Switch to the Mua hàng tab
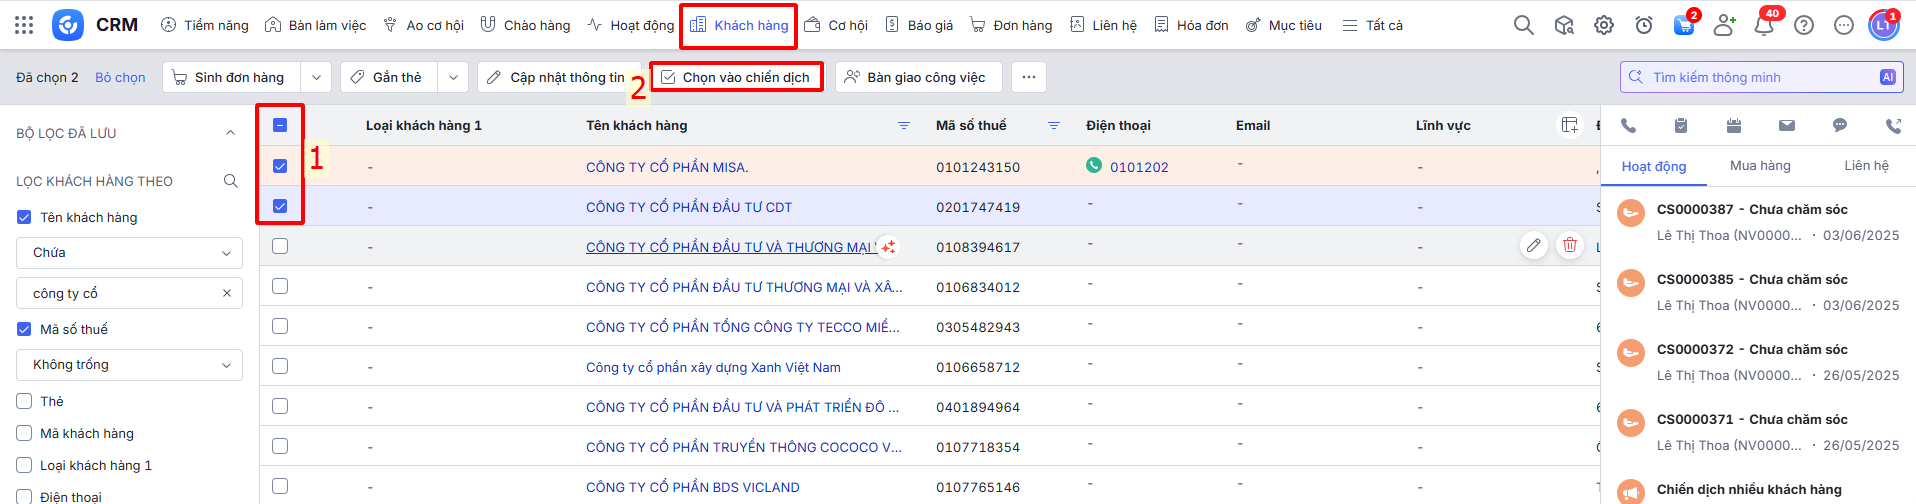Image resolution: width=1916 pixels, height=504 pixels. tap(1760, 166)
